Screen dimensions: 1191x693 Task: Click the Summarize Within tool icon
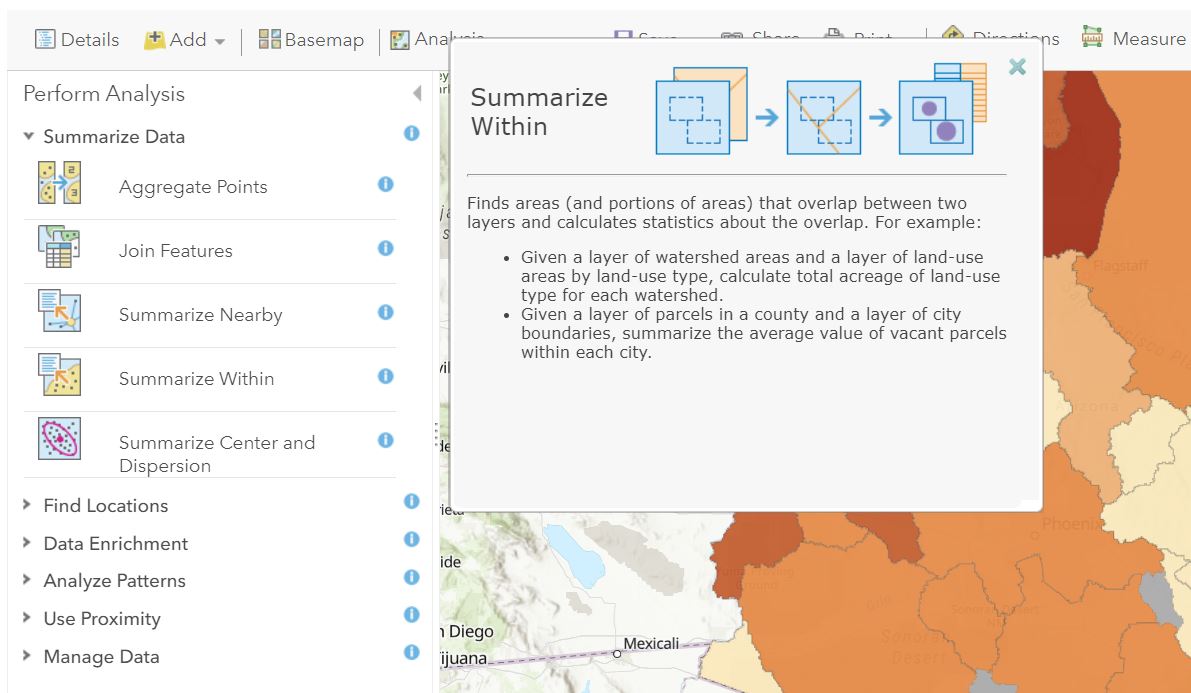pos(59,375)
